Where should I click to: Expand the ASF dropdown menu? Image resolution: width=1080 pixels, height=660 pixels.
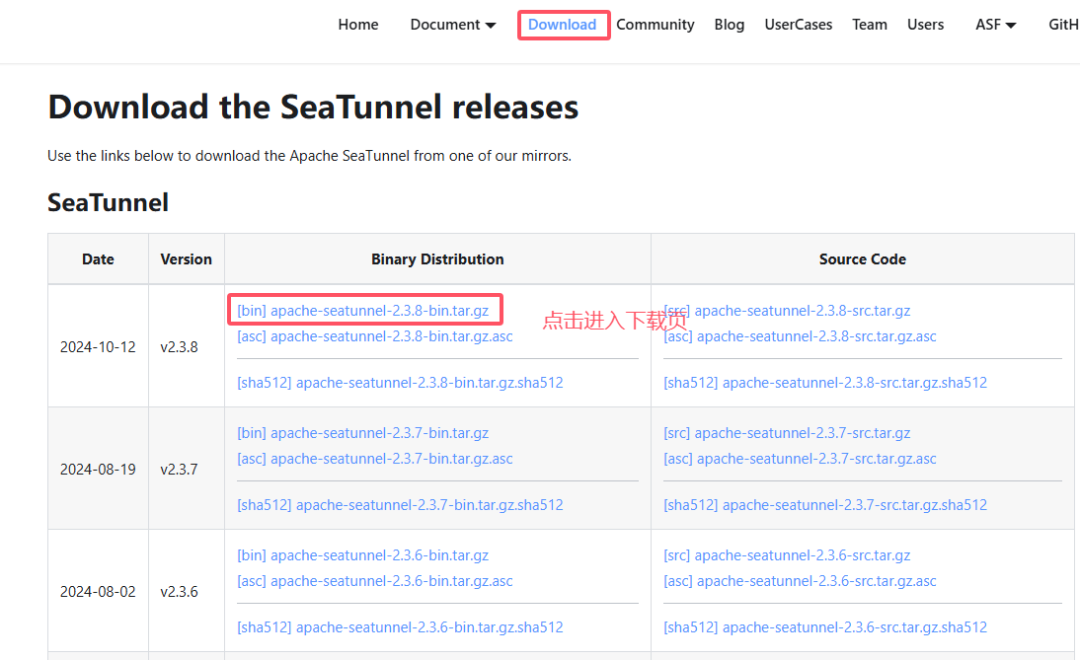point(995,25)
